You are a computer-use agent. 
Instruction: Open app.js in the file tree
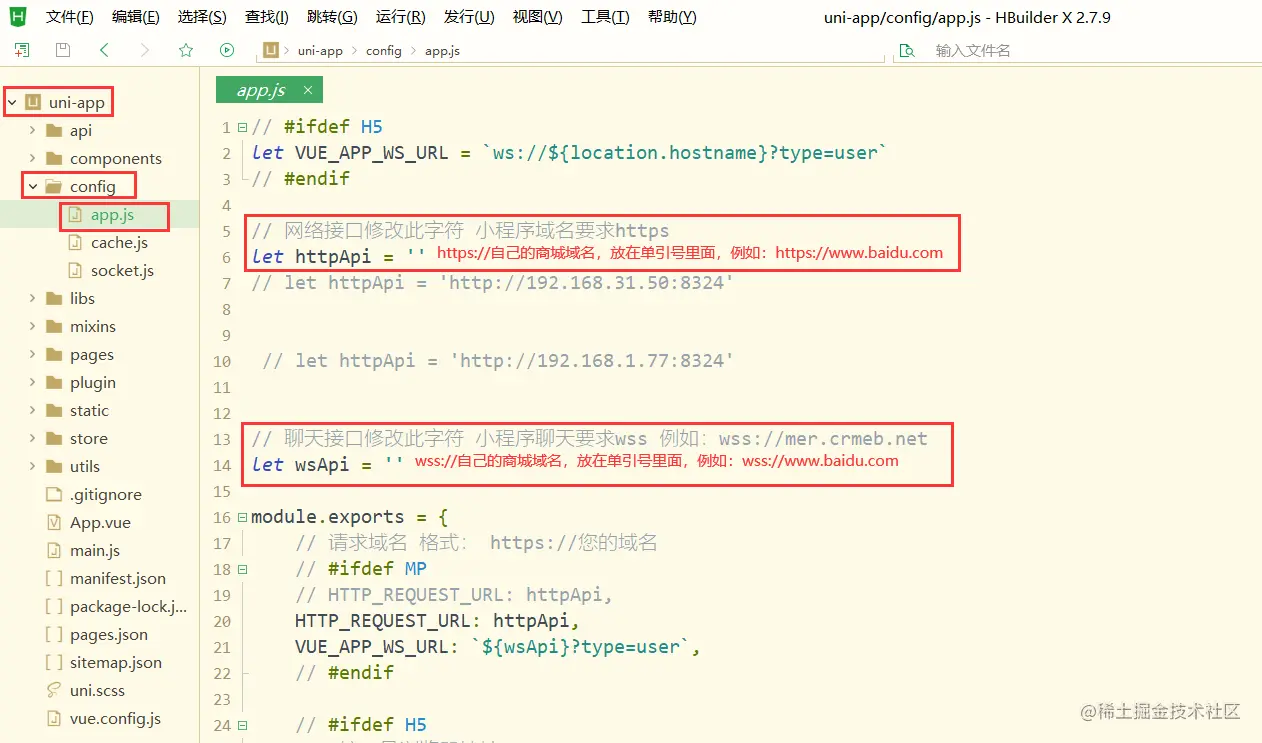tap(112, 214)
